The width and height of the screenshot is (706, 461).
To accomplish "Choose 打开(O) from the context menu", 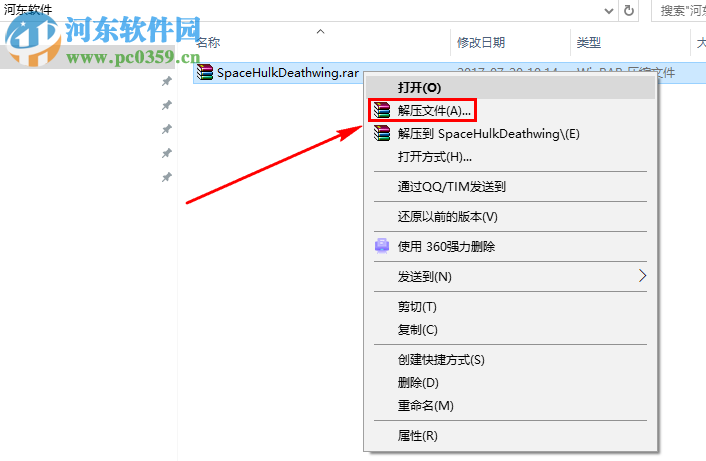I will [511, 87].
